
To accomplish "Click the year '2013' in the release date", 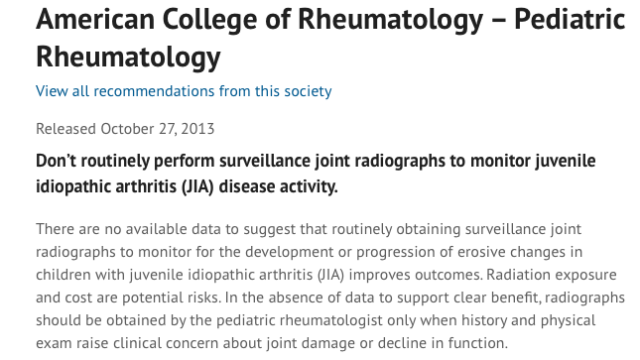I will click(x=198, y=129).
